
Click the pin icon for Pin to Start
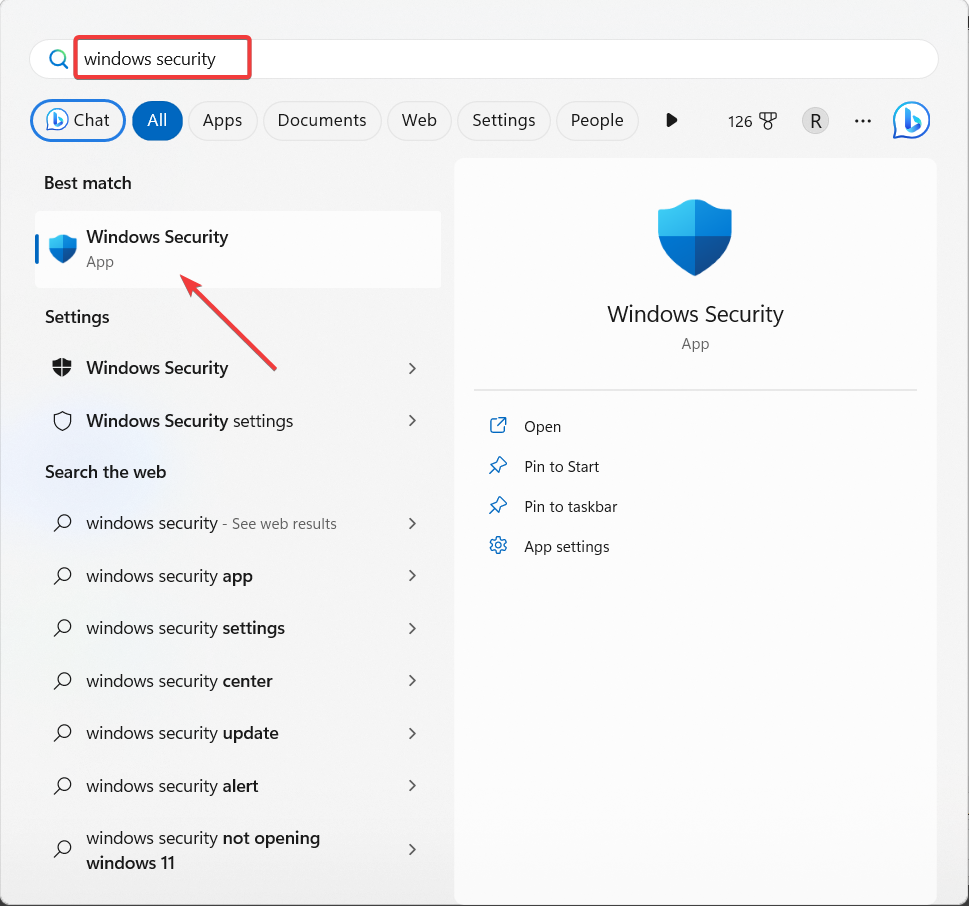click(498, 466)
